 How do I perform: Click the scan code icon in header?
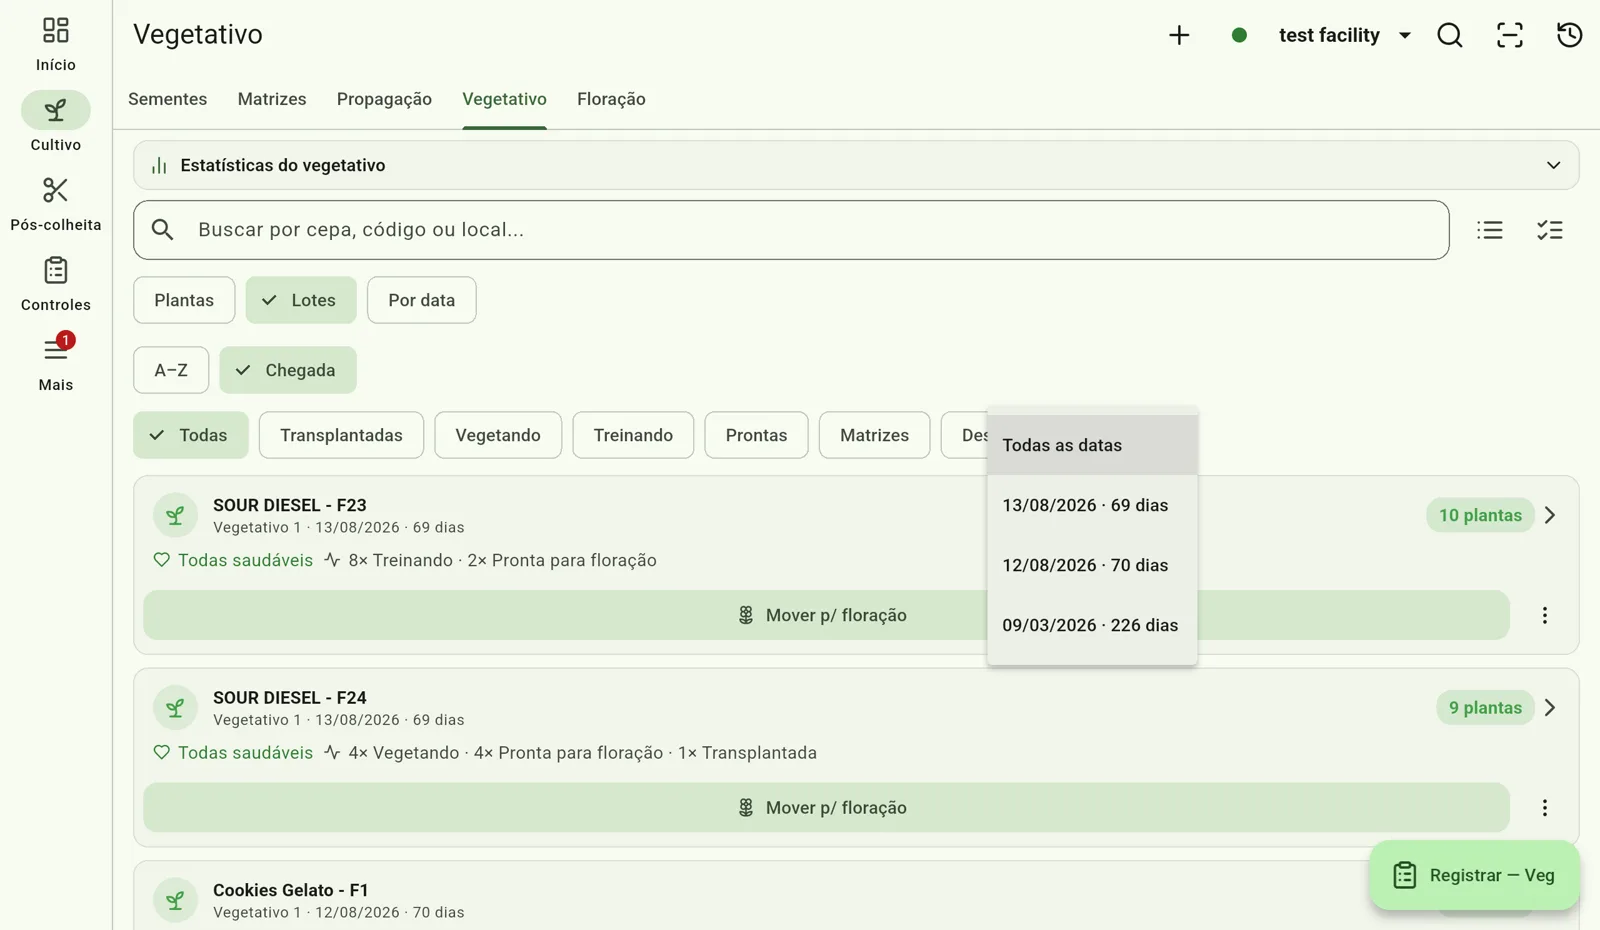[1509, 35]
